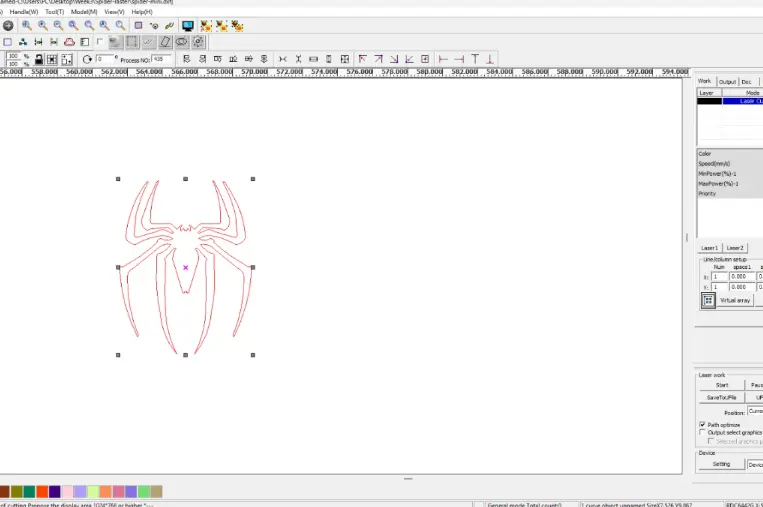Image resolution: width=763 pixels, height=507 pixels.
Task: Click the first orange bug-shaped toolbar icon
Action: tap(206, 26)
